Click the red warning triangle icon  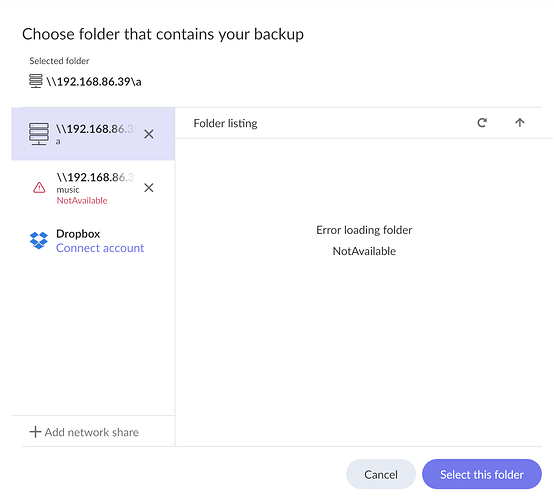click(x=39, y=188)
